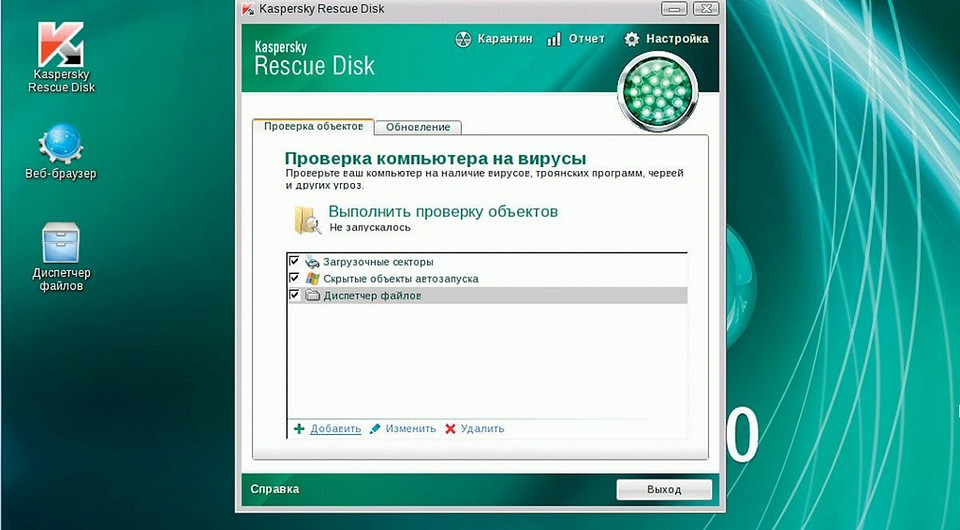Viewport: 960px width, 530px height.
Task: Click Удалить to remove the selected object
Action: click(x=483, y=429)
